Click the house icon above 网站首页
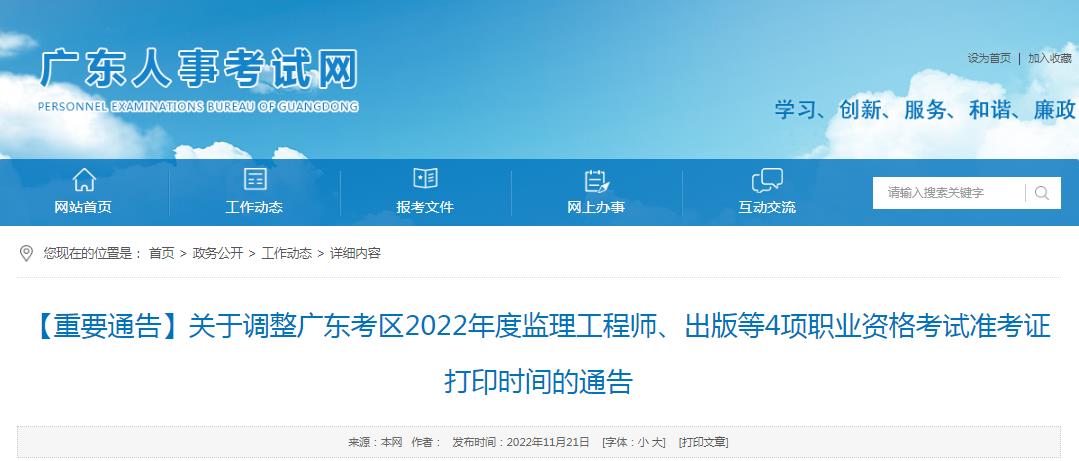Image resolution: width=1079 pixels, height=461 pixels. (x=84, y=180)
